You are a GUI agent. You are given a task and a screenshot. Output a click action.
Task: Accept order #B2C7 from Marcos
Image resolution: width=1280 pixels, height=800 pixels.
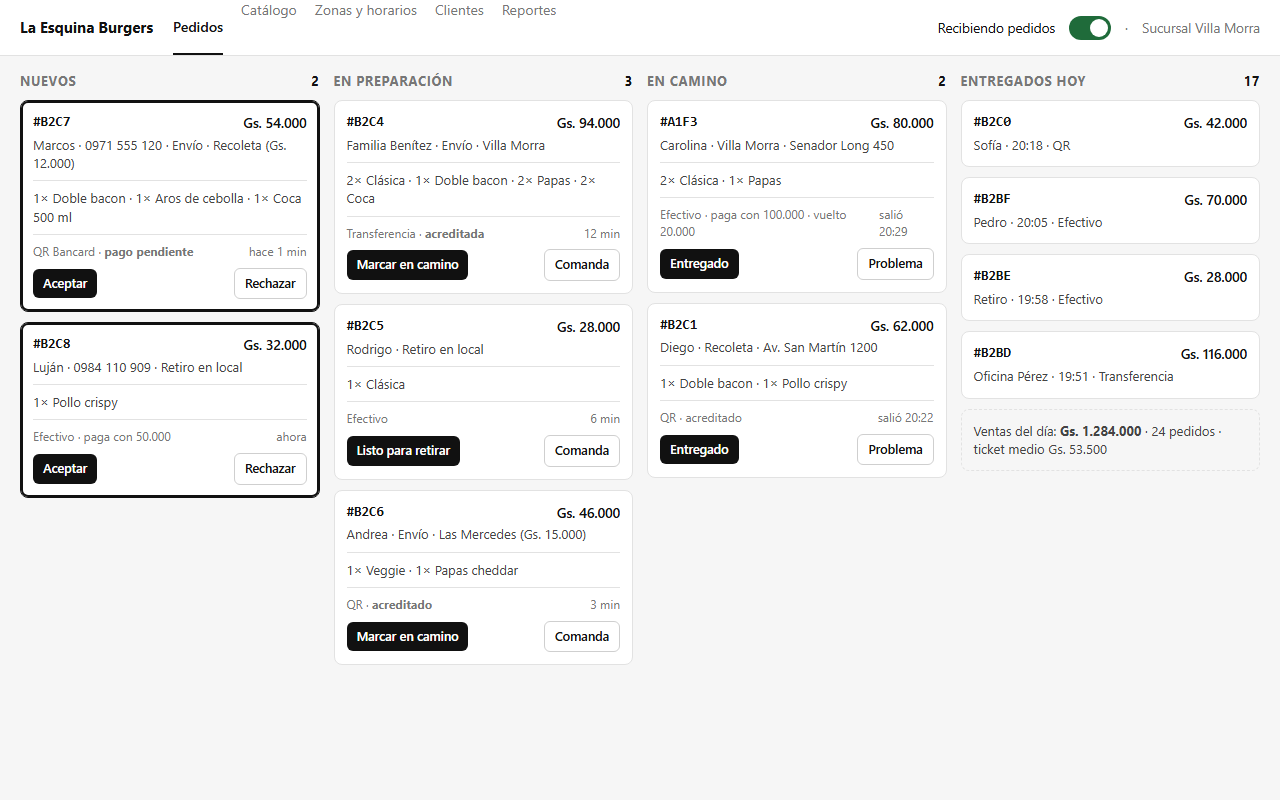pos(65,284)
